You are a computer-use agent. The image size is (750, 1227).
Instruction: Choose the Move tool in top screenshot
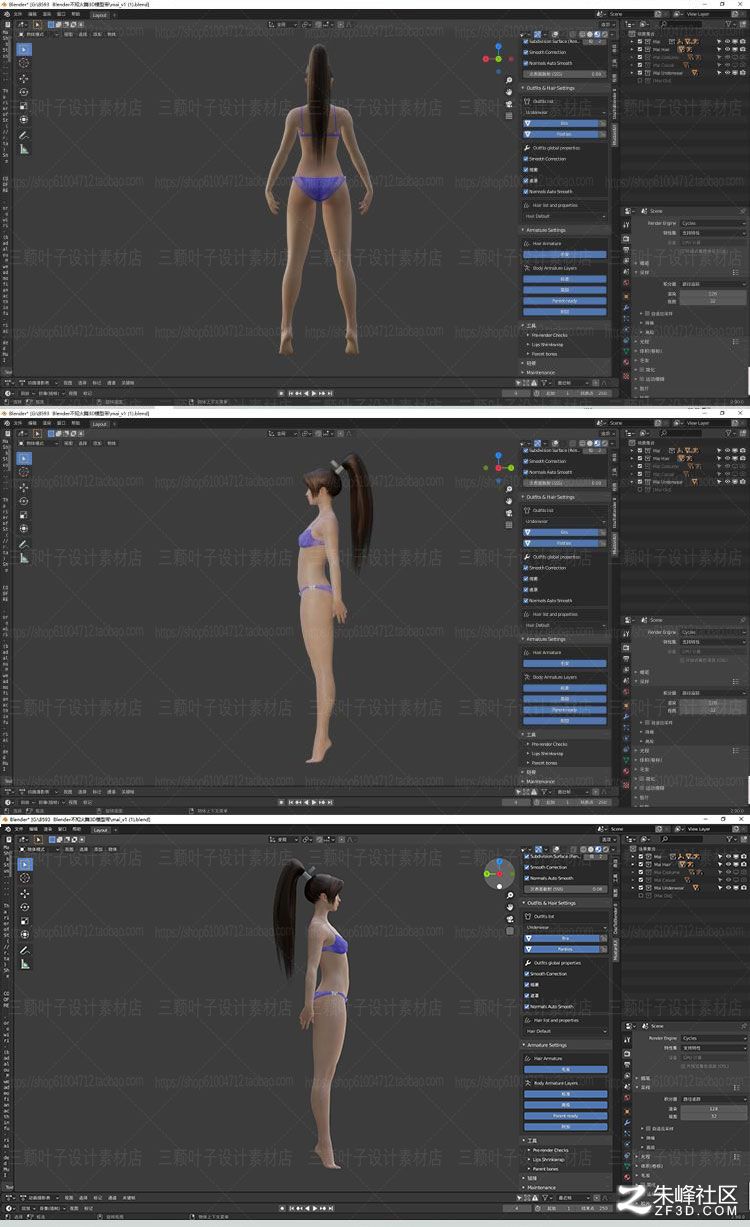[x=24, y=78]
